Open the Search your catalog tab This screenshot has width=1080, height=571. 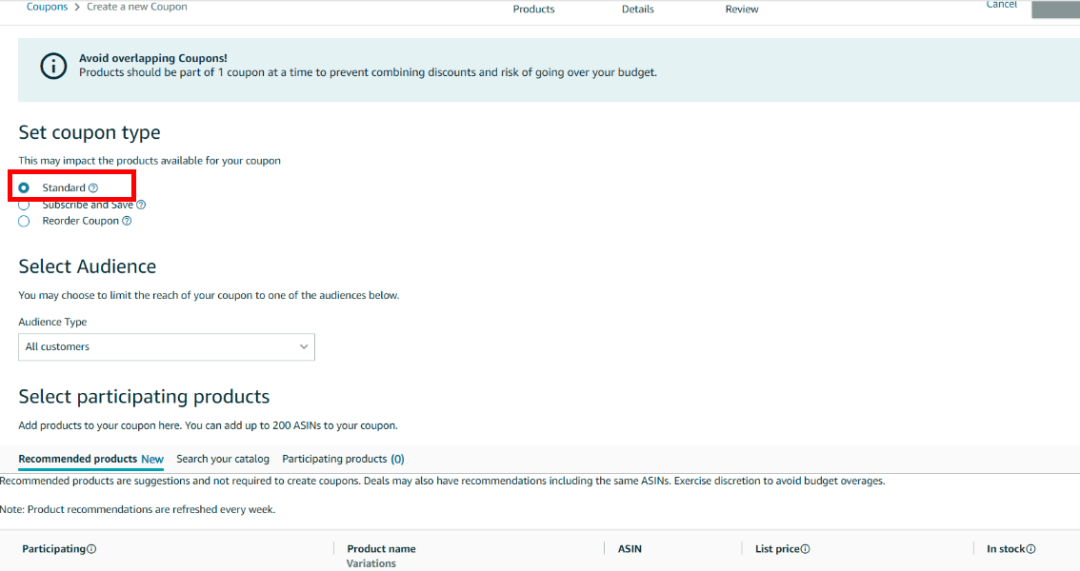click(x=223, y=459)
